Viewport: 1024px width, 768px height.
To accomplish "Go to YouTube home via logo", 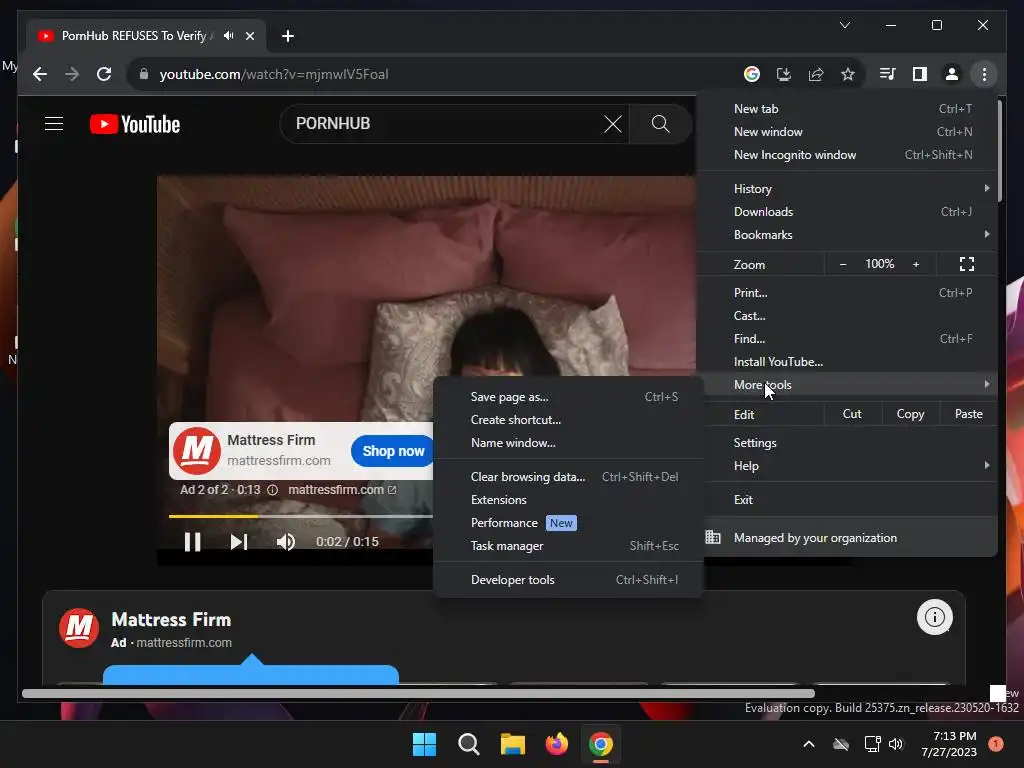I will coord(135,124).
